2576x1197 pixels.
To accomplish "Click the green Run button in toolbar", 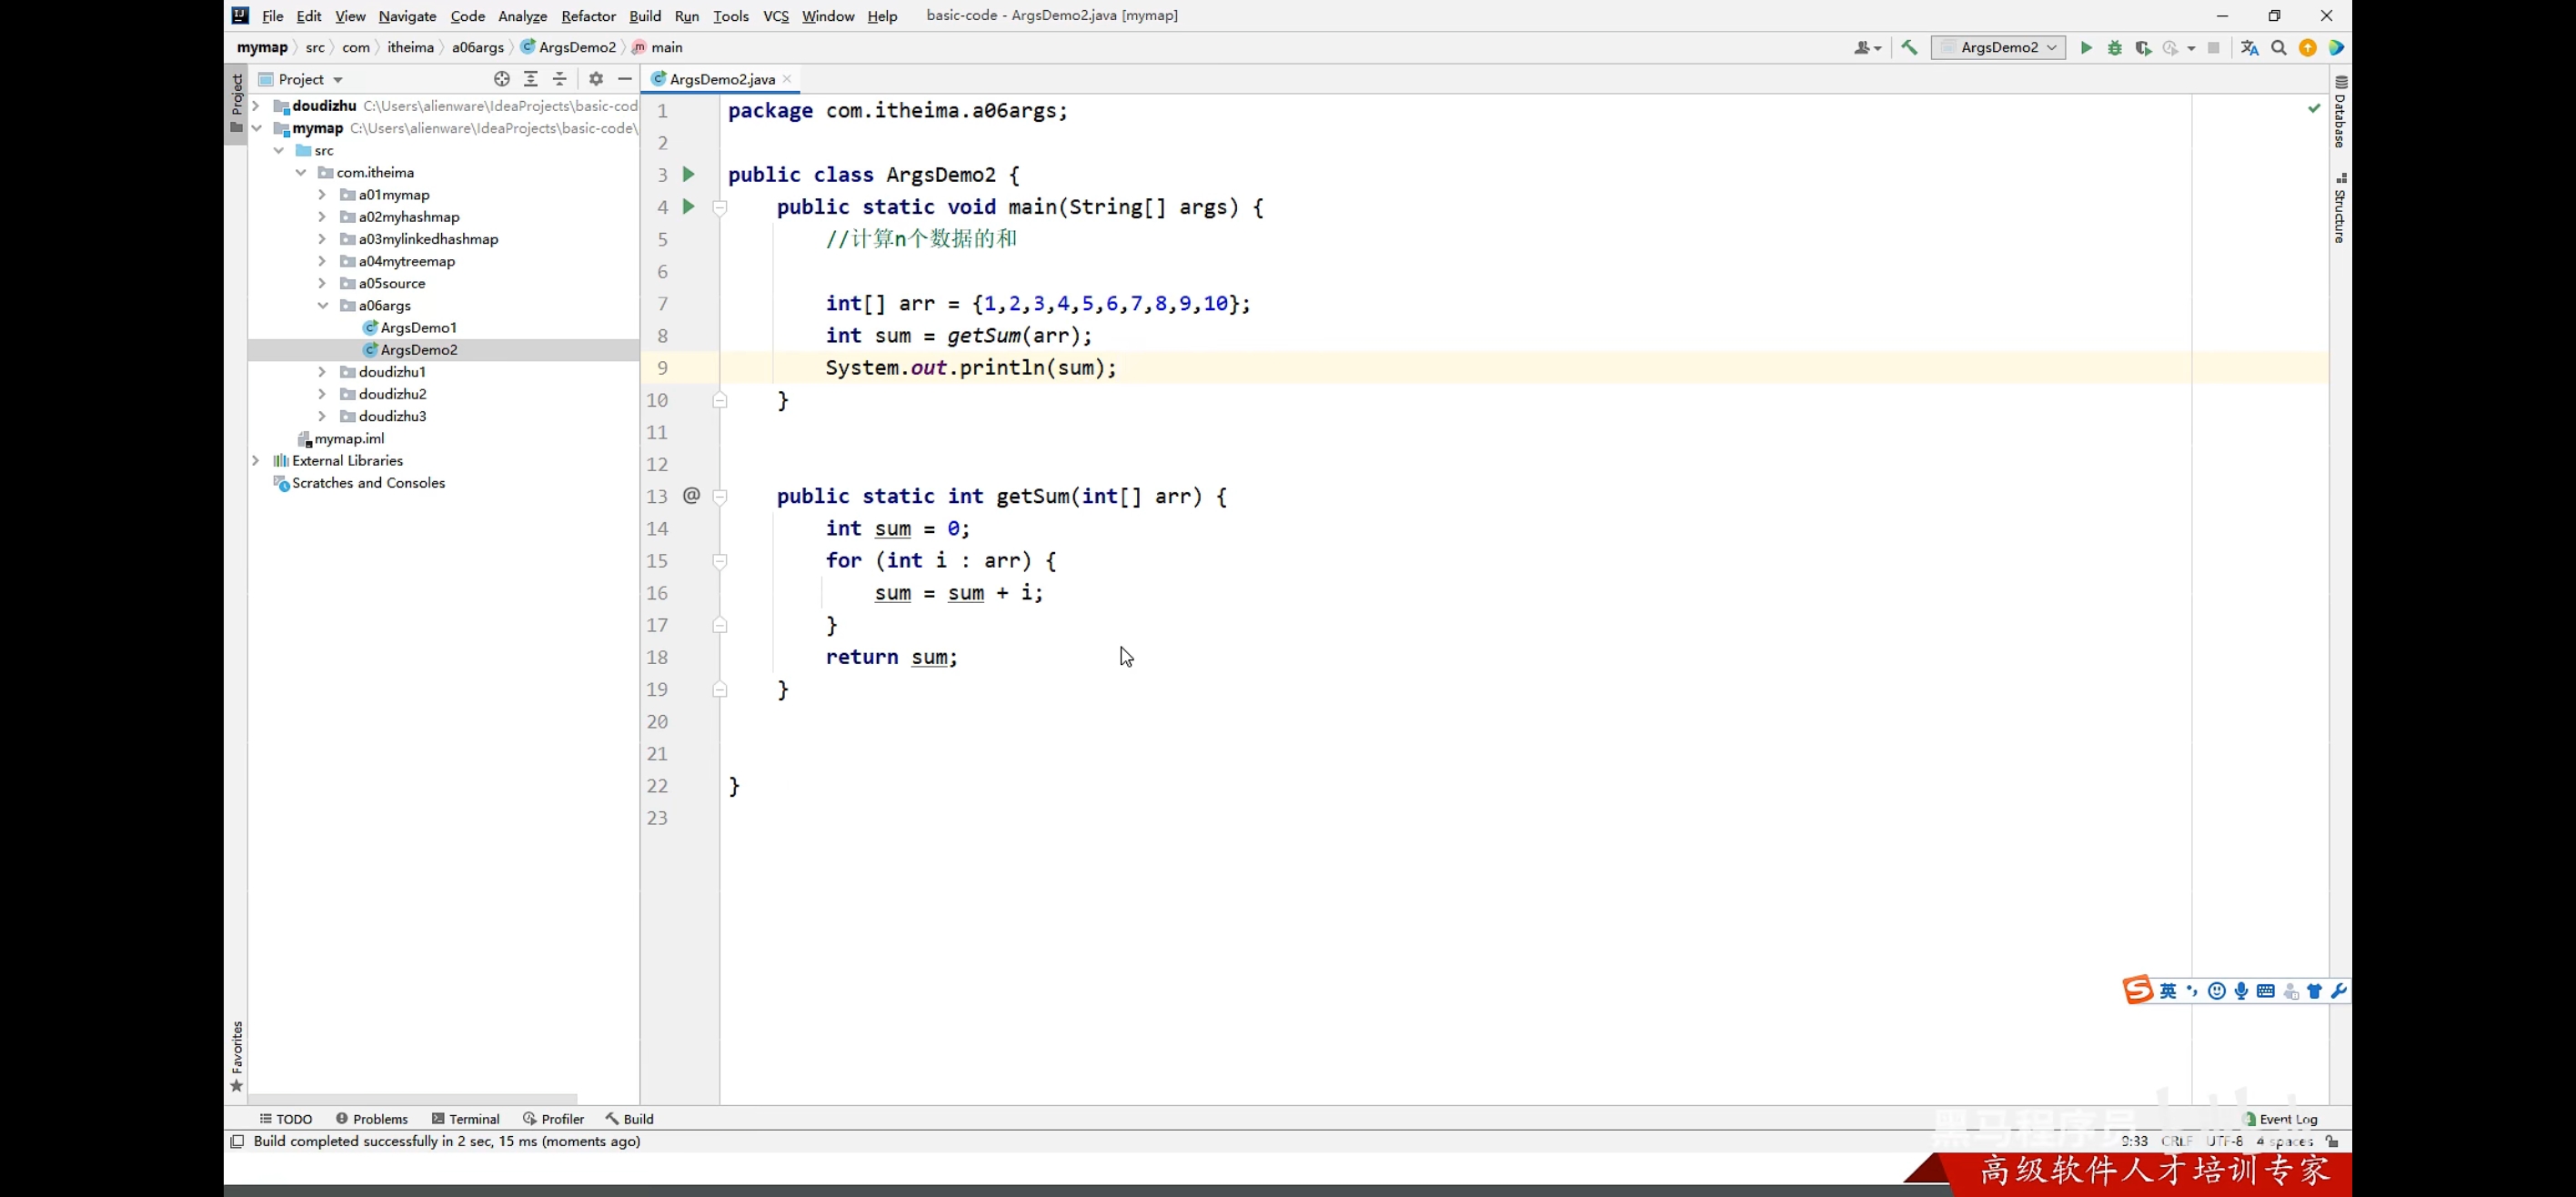I will click(2086, 47).
